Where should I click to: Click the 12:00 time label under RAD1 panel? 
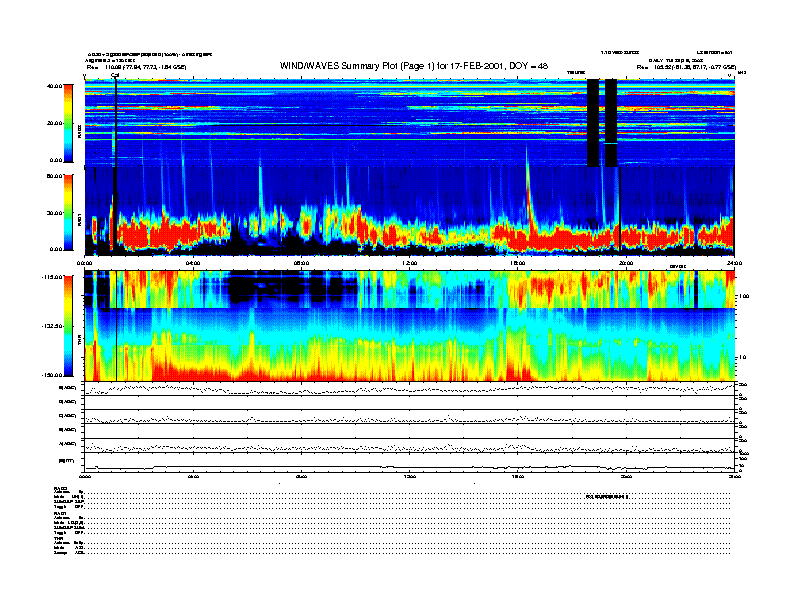[410, 263]
